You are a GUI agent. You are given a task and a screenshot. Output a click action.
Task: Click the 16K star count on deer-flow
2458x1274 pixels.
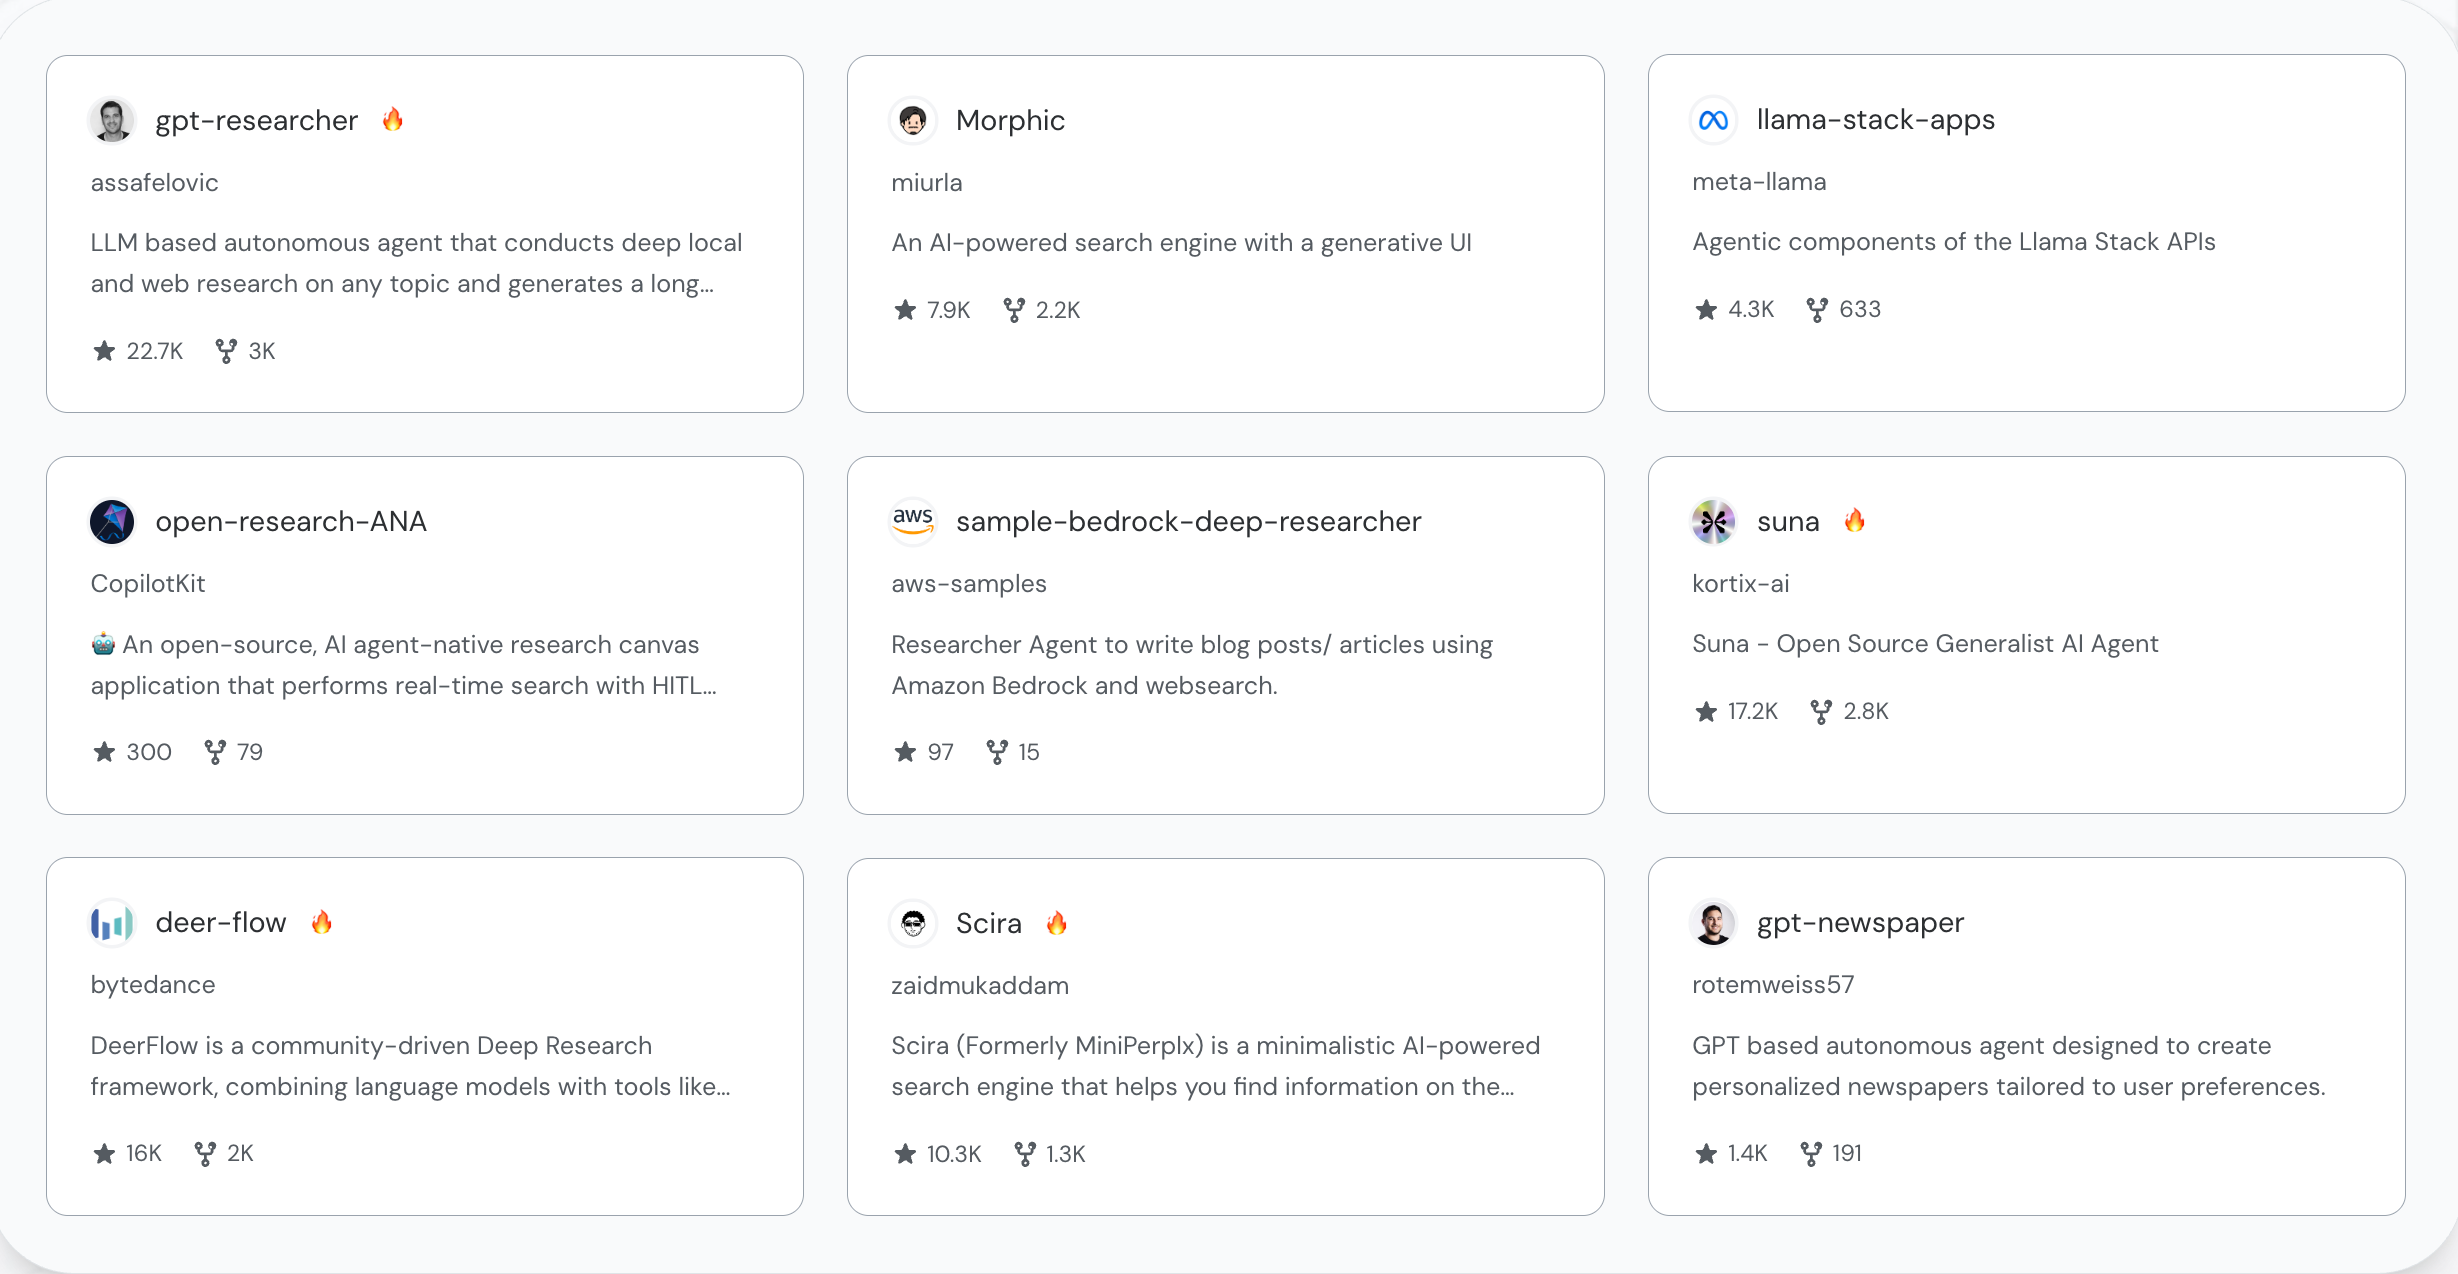[x=143, y=1154]
